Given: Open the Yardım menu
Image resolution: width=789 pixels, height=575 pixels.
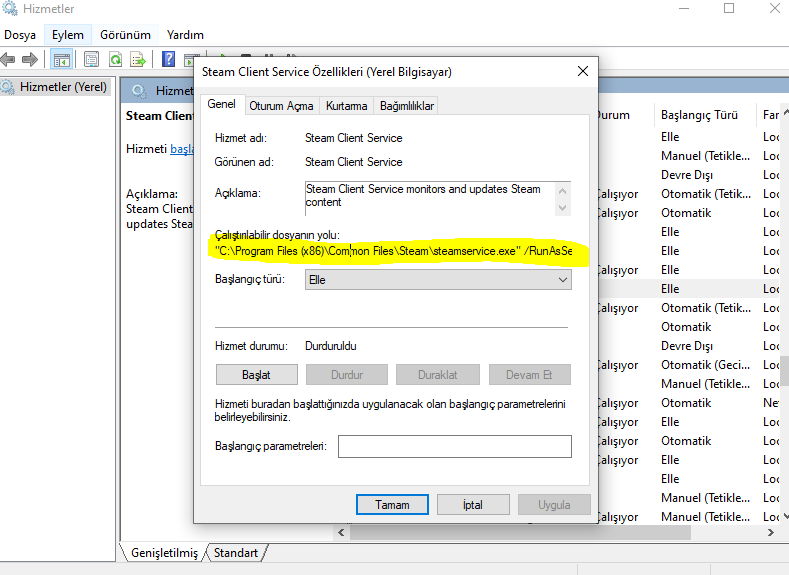Looking at the screenshot, I should click(185, 35).
